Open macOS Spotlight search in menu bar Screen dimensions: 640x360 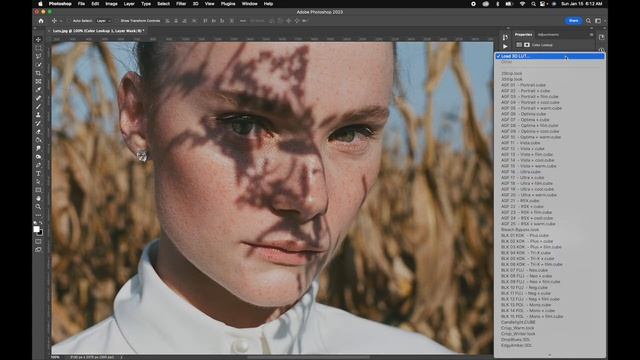(533, 4)
